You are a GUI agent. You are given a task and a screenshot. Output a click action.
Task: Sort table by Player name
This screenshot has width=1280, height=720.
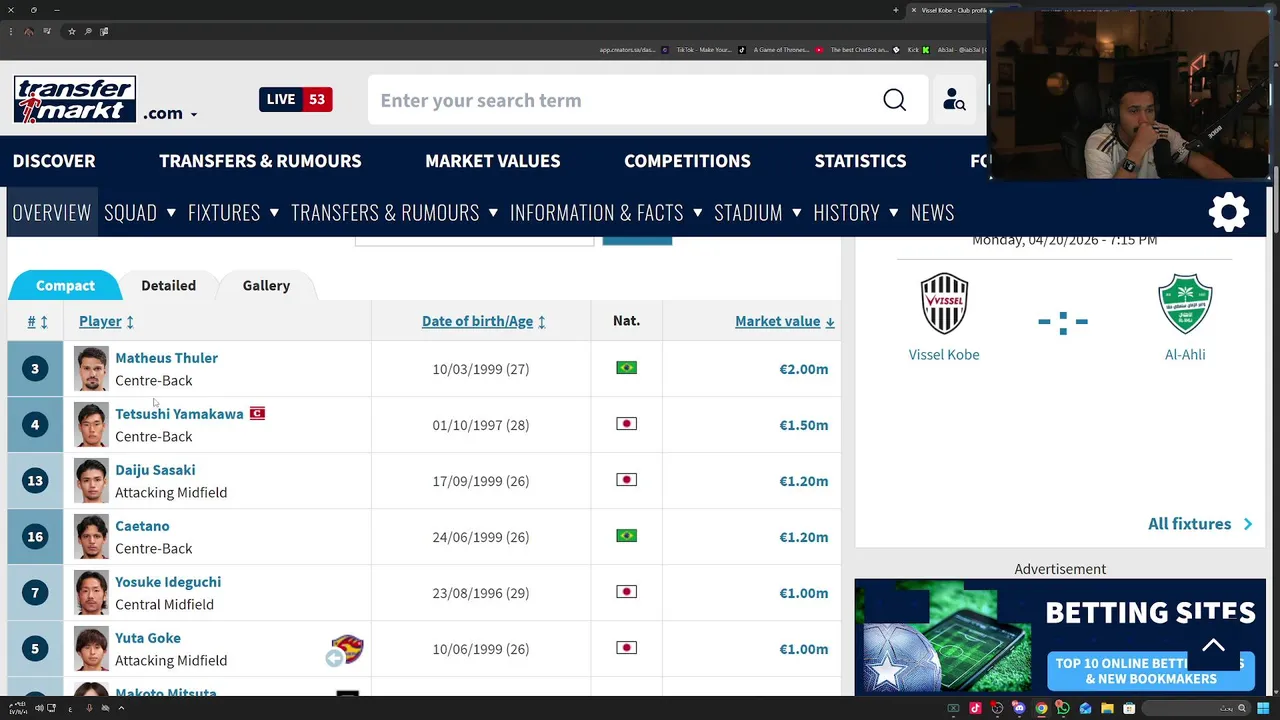(106, 321)
